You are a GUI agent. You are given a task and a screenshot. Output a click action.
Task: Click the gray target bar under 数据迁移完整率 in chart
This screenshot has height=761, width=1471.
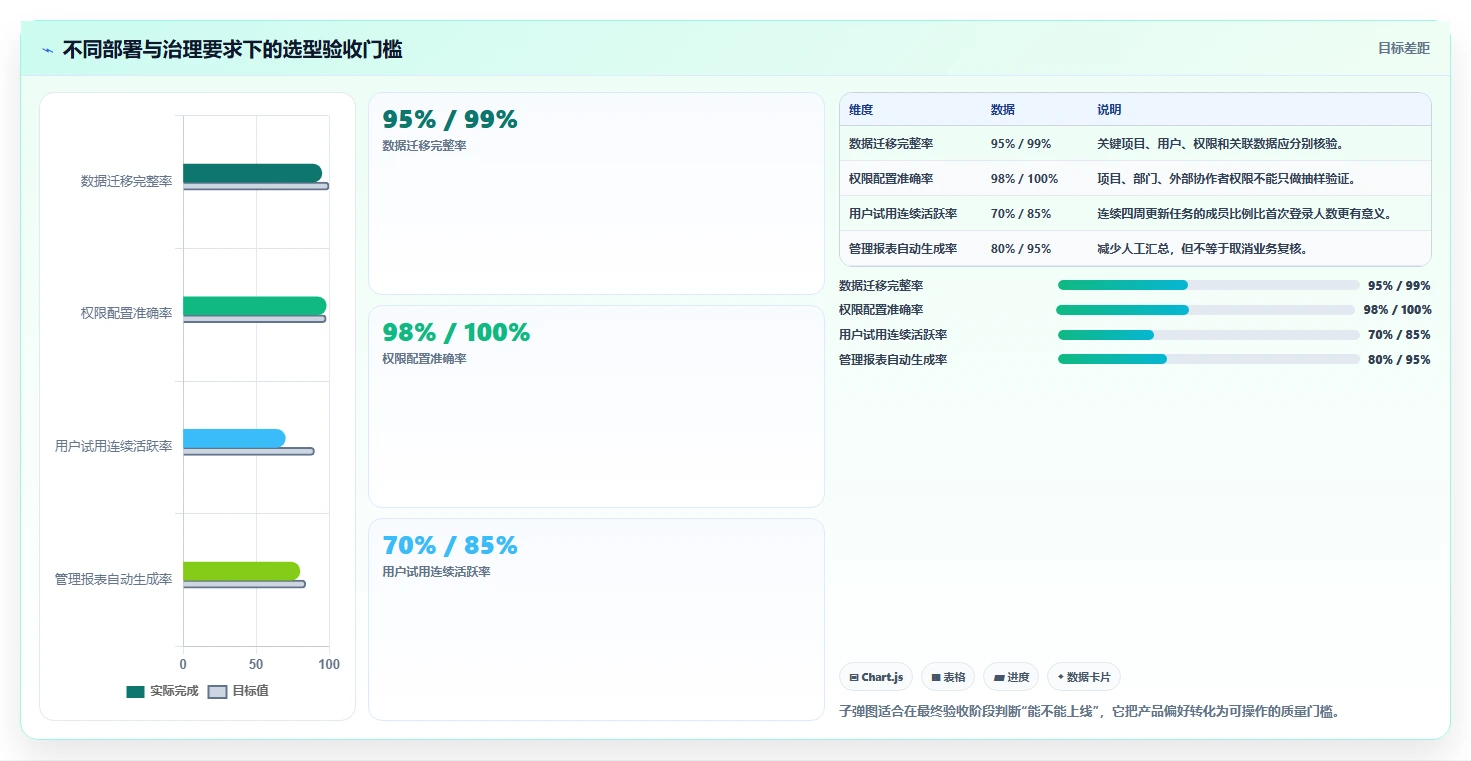[x=256, y=186]
